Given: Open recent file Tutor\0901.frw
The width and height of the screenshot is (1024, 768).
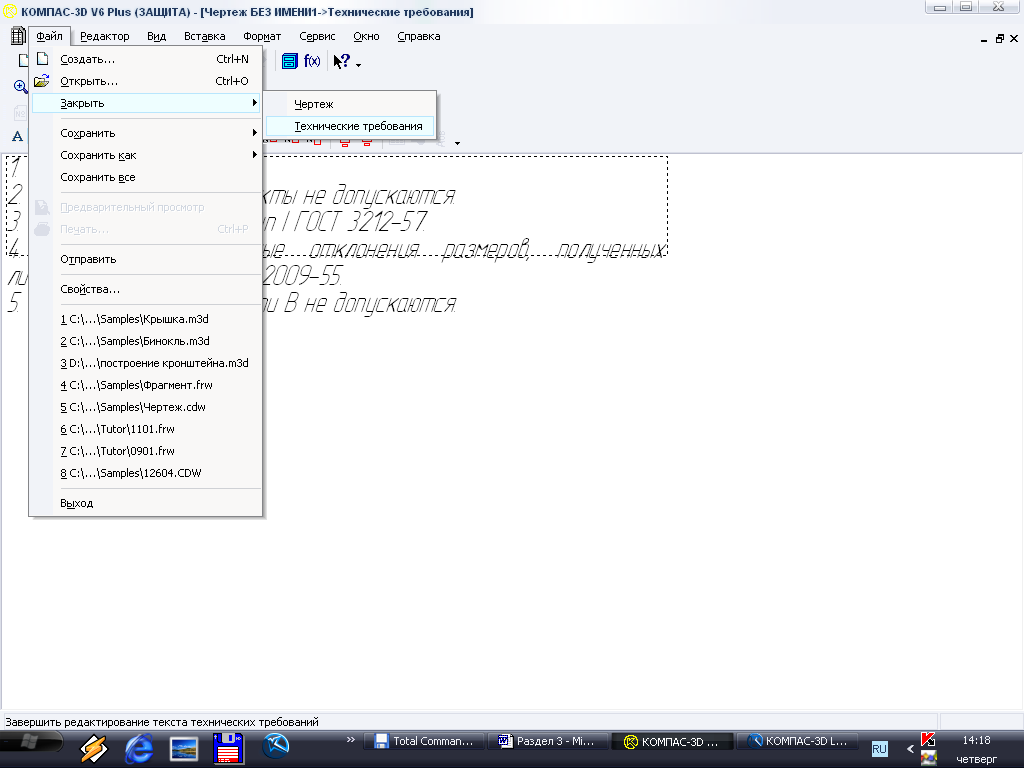Looking at the screenshot, I should click(x=146, y=451).
